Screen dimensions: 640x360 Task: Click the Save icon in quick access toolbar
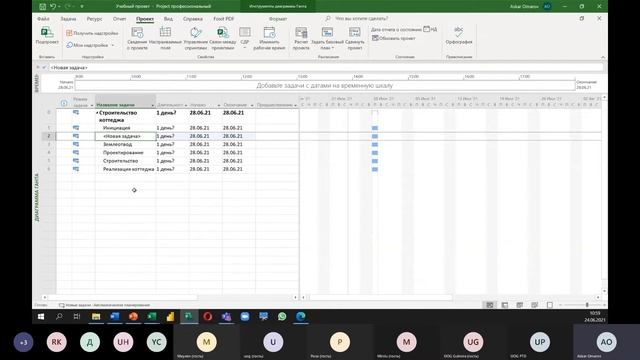point(42,7)
